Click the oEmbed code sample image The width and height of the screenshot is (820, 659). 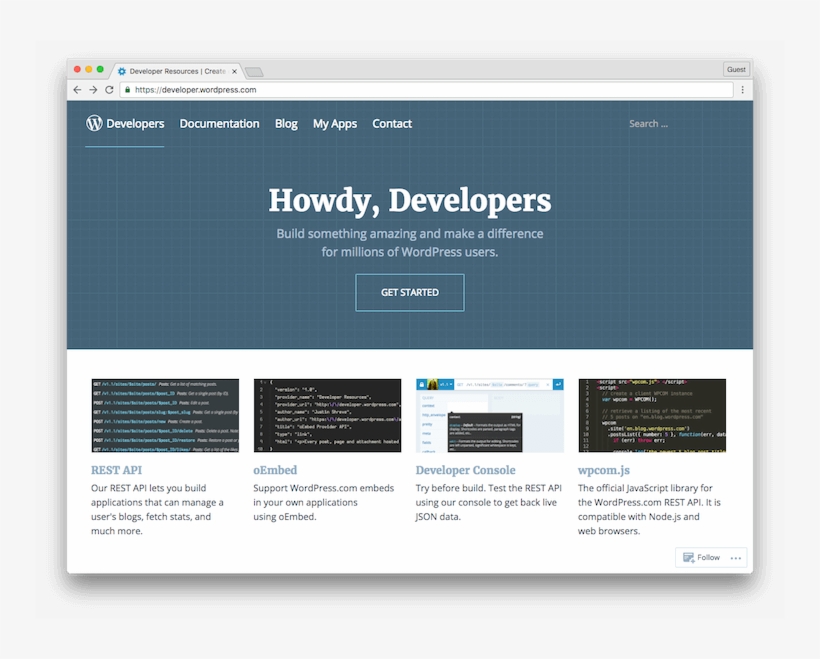327,414
